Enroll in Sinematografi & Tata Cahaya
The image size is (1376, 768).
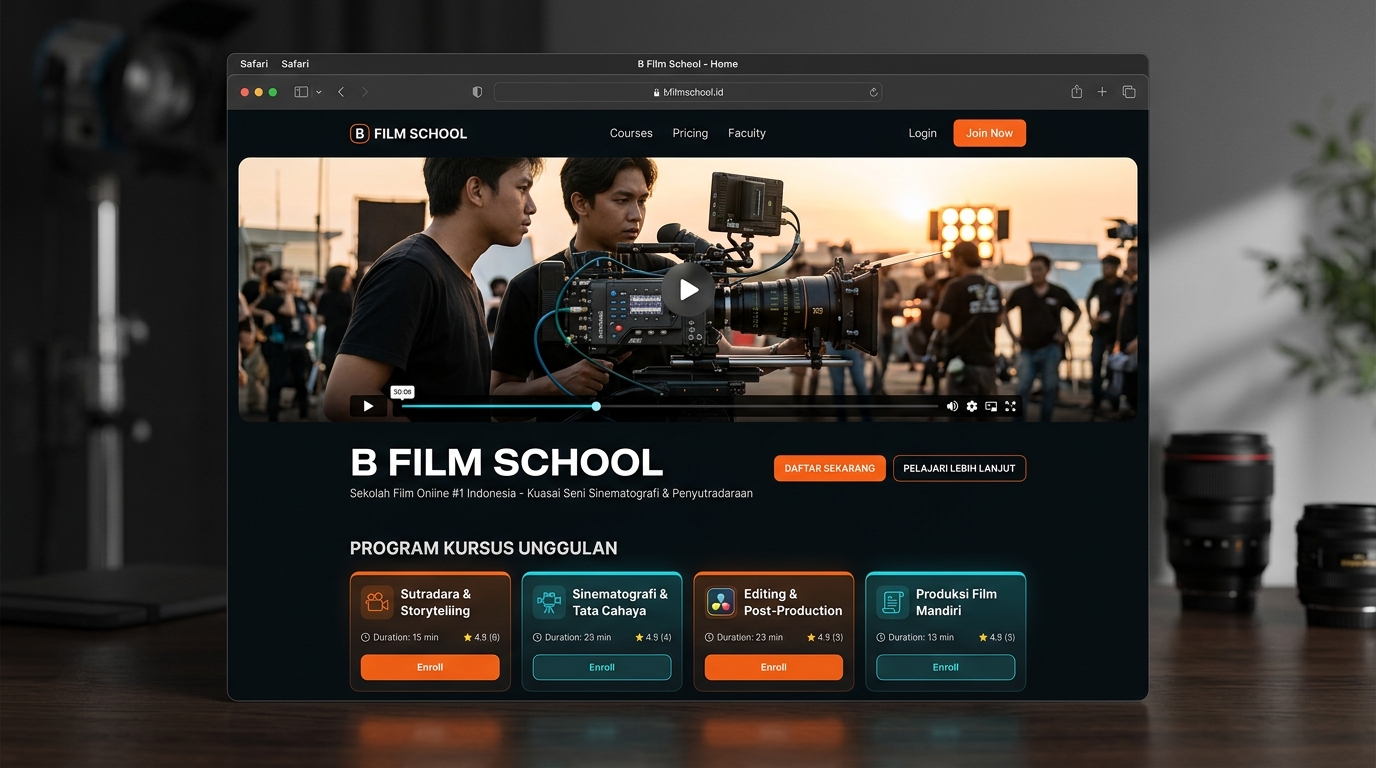coord(602,667)
